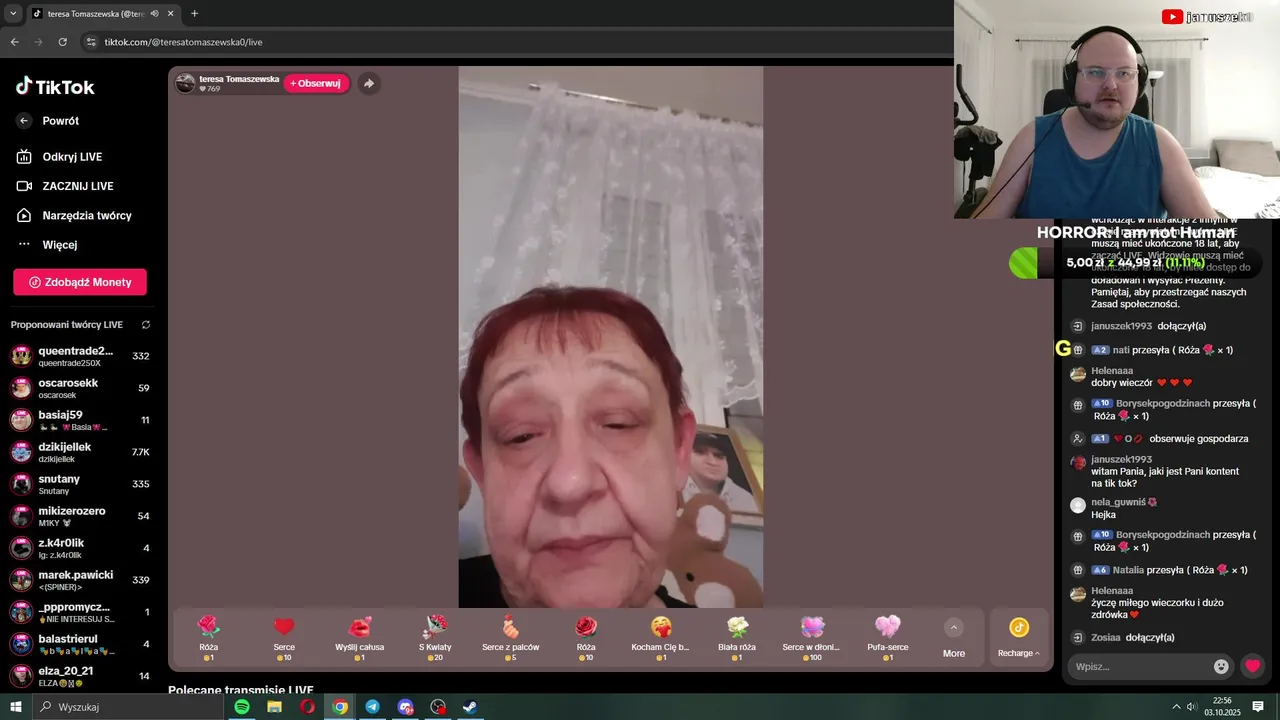Click the share arrow icon
The width and height of the screenshot is (1280, 720).
[368, 83]
